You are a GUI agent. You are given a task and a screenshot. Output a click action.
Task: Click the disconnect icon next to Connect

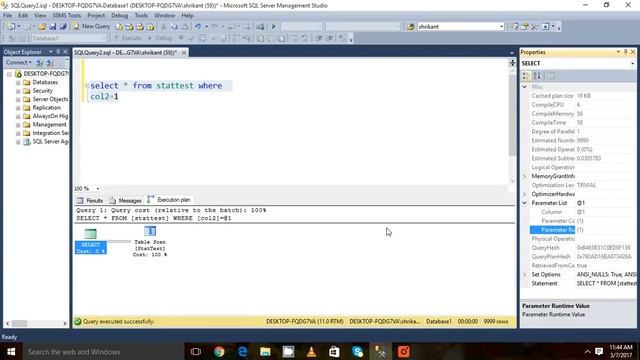click(x=50, y=62)
